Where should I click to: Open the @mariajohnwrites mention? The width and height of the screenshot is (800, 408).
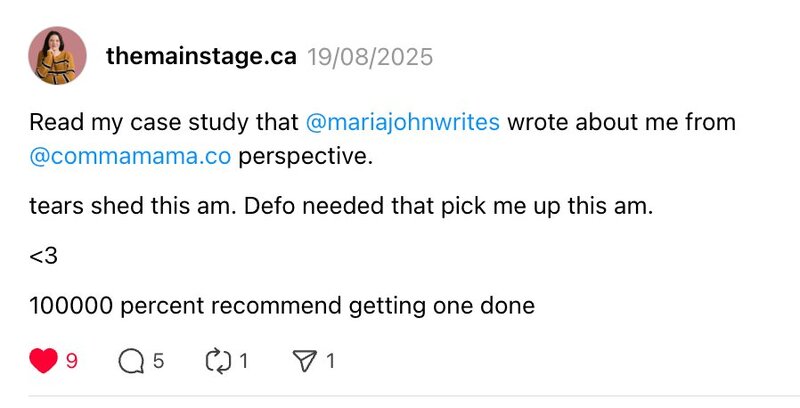pyautogui.click(x=404, y=123)
